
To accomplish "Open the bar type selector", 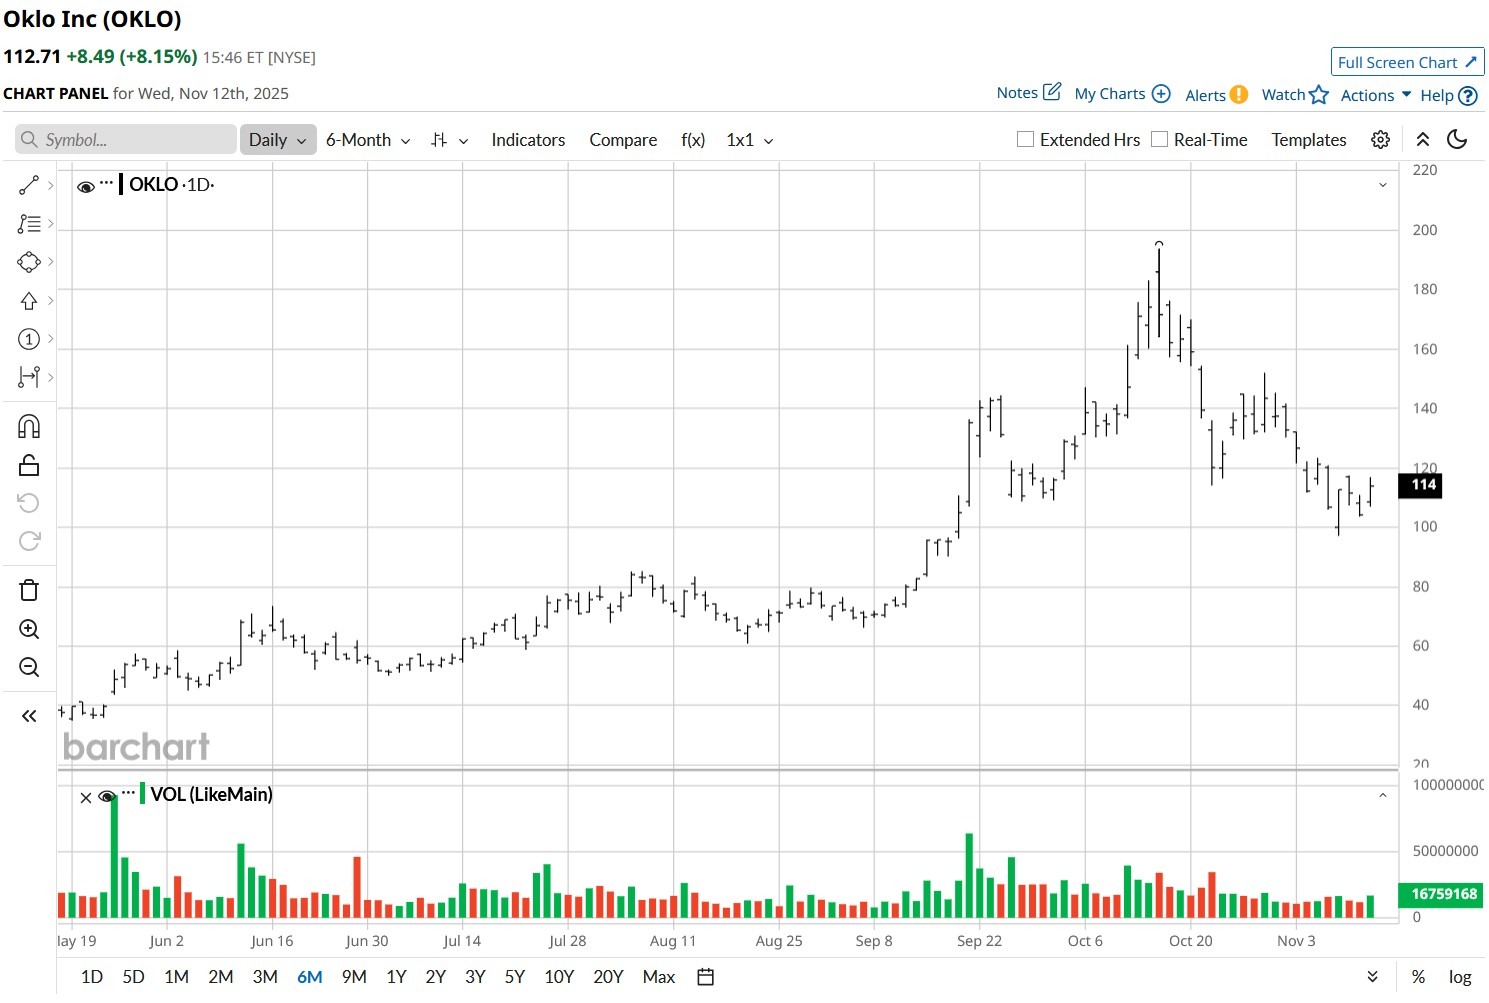I will [x=449, y=140].
